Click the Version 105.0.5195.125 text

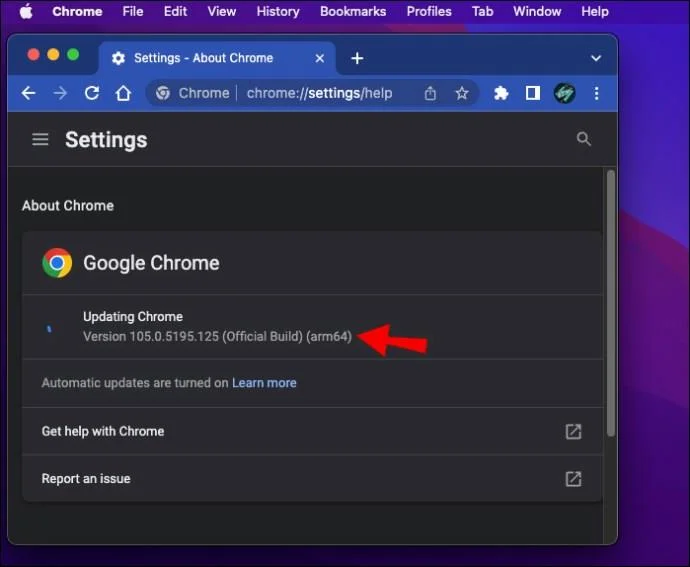coord(217,337)
